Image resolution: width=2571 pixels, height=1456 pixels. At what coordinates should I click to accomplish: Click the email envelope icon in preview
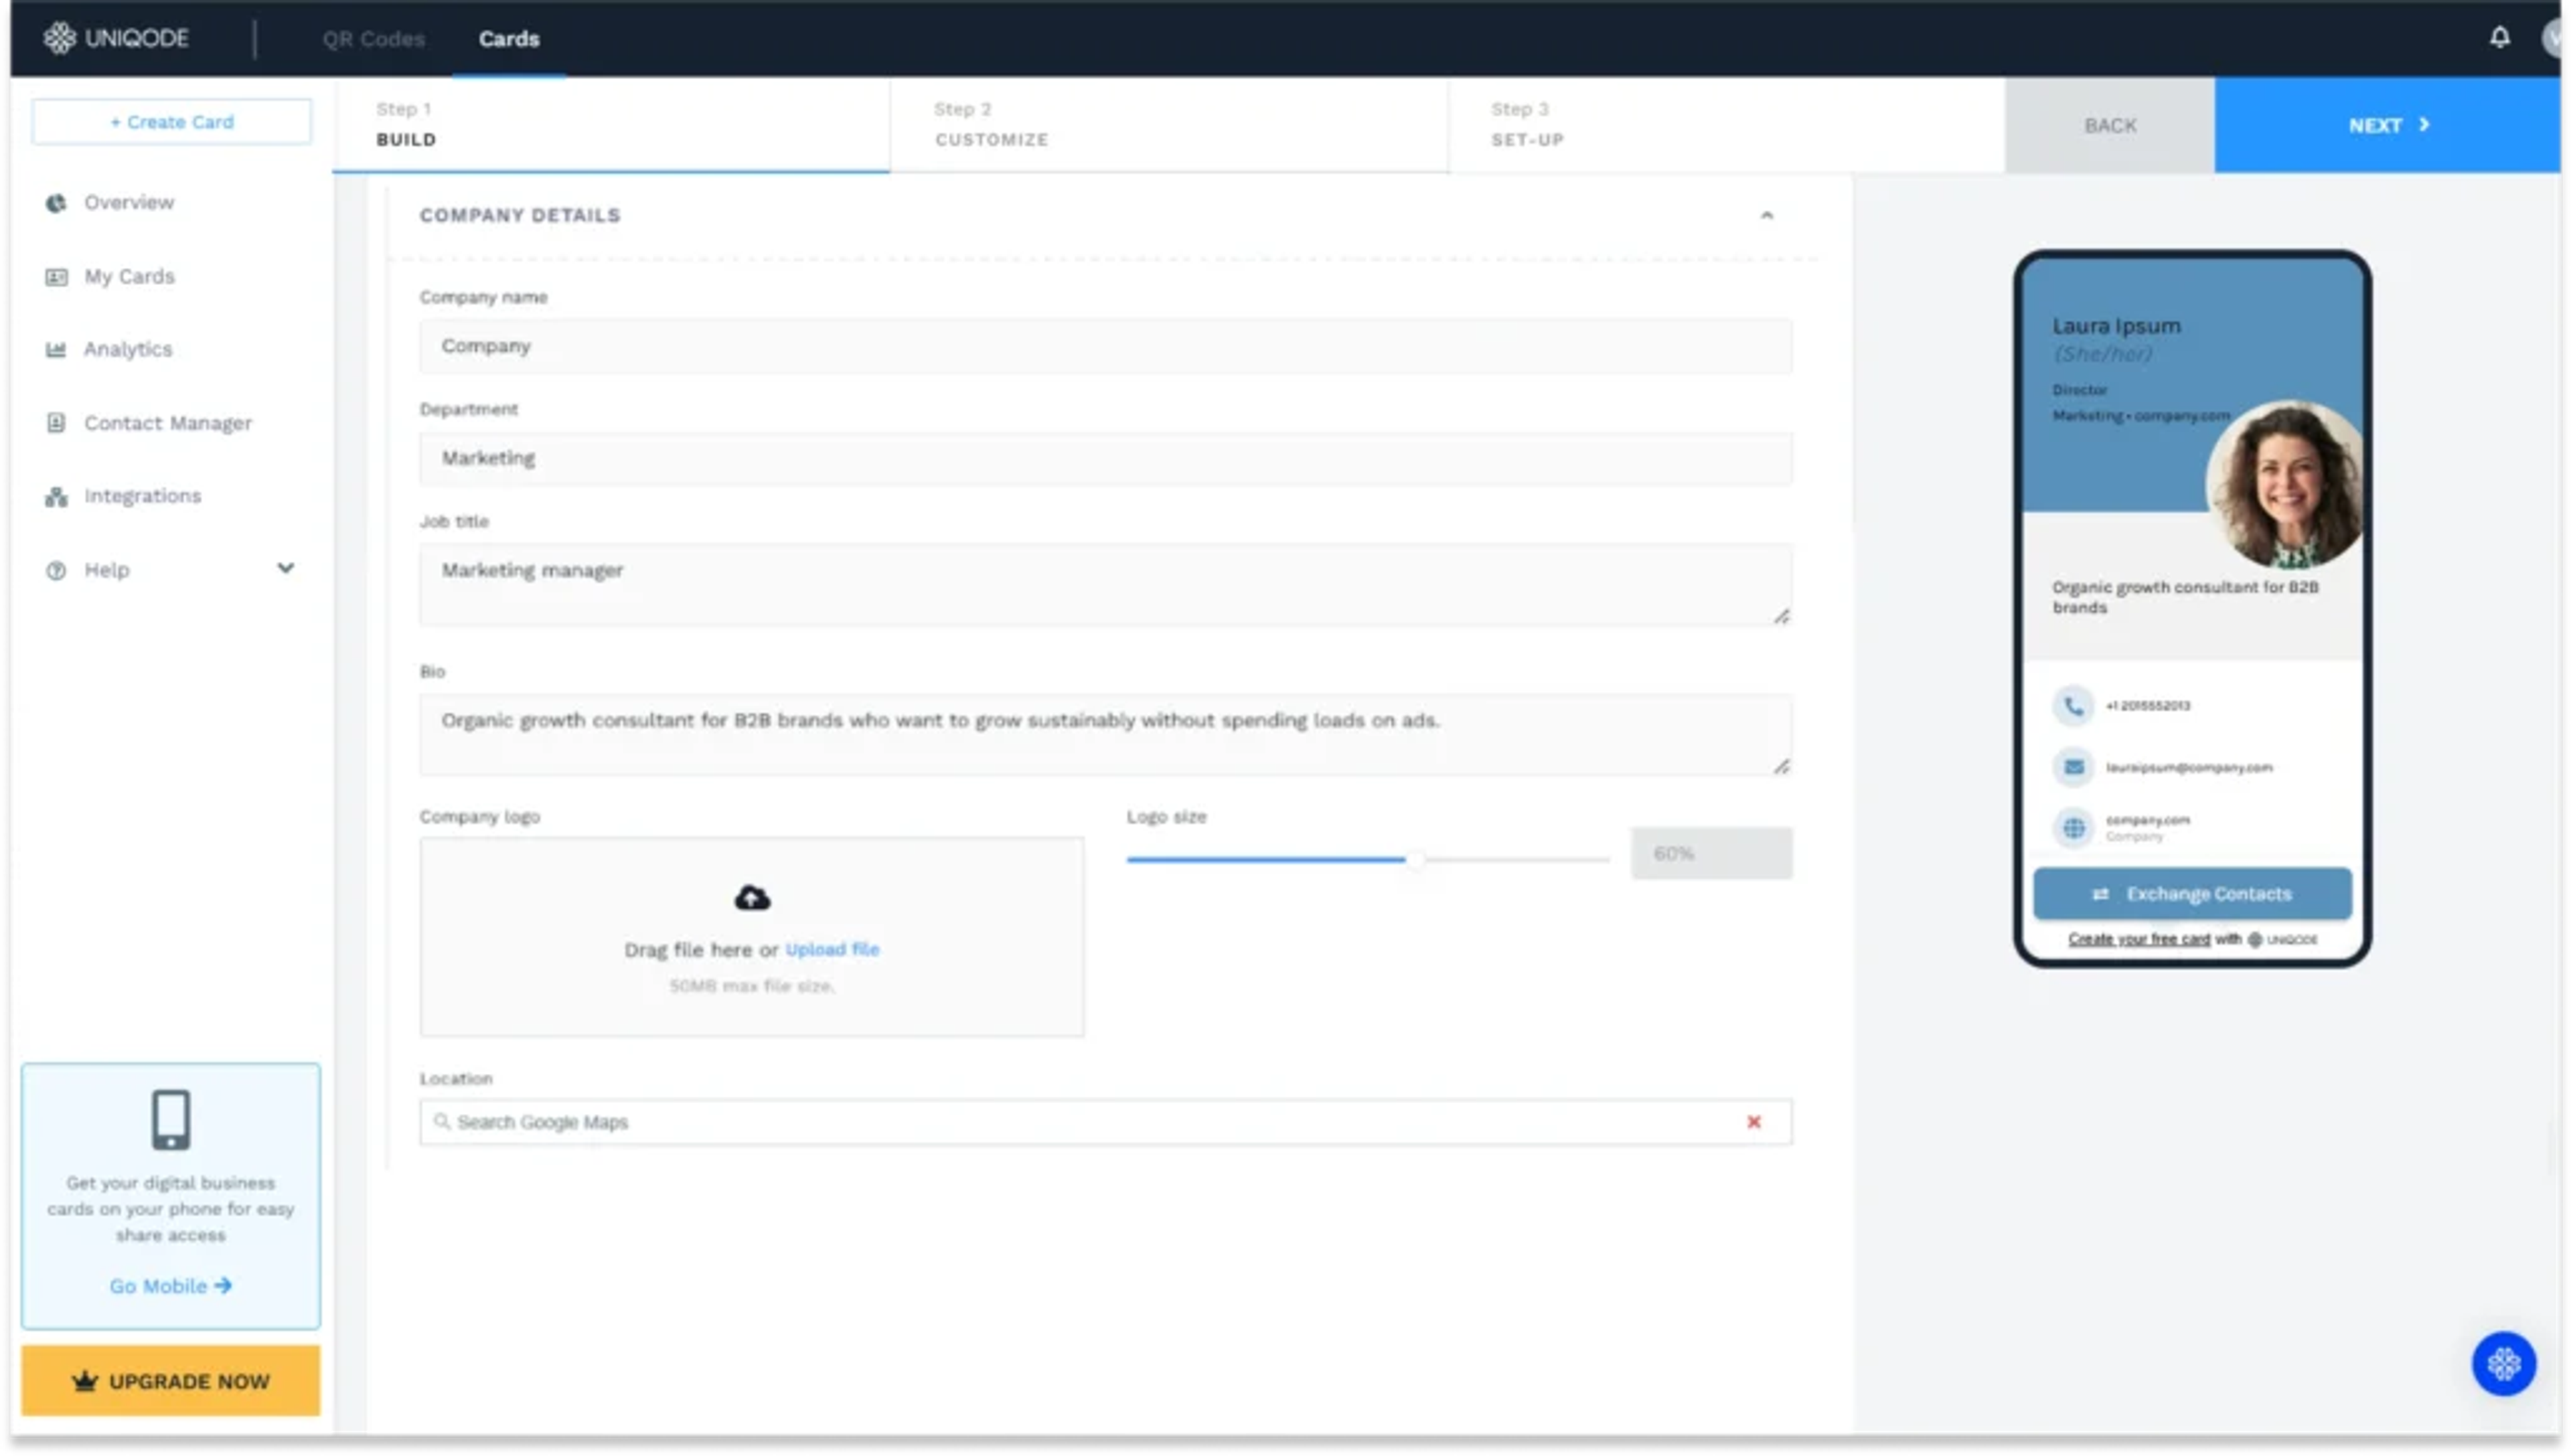pos(2073,767)
